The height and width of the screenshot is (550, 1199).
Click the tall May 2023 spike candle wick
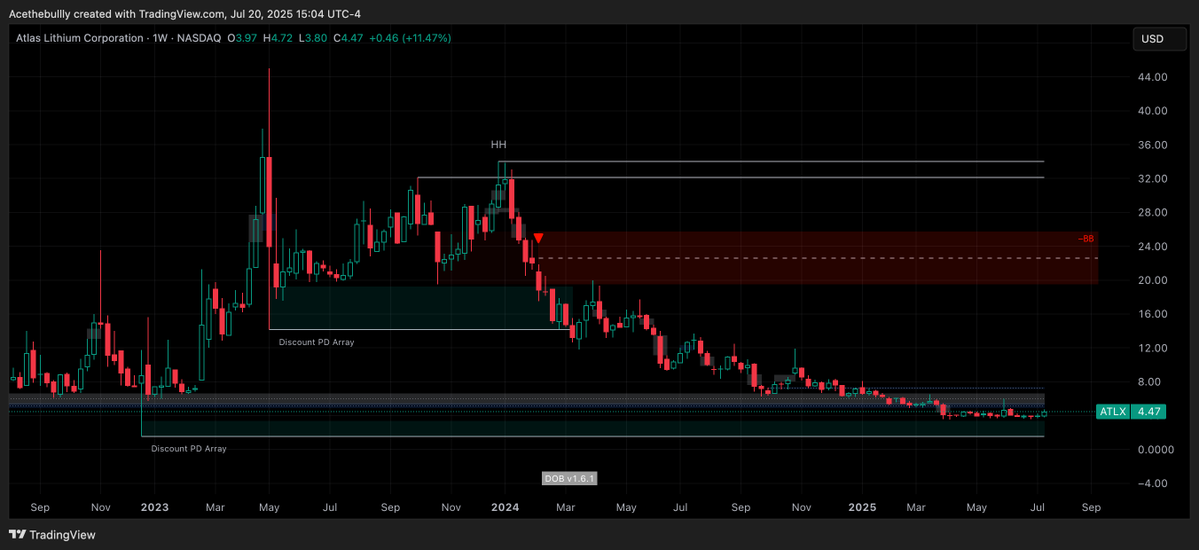pos(269,111)
